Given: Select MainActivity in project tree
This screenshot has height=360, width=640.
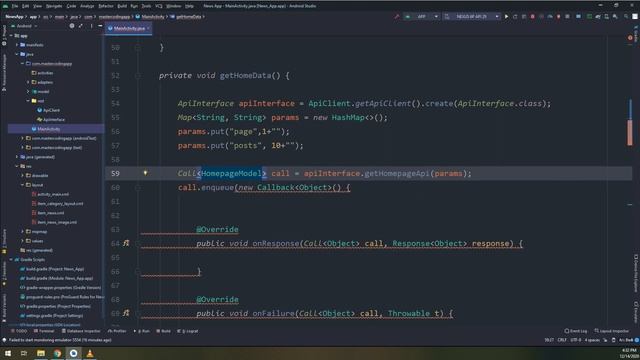Looking at the screenshot, I should point(46,129).
